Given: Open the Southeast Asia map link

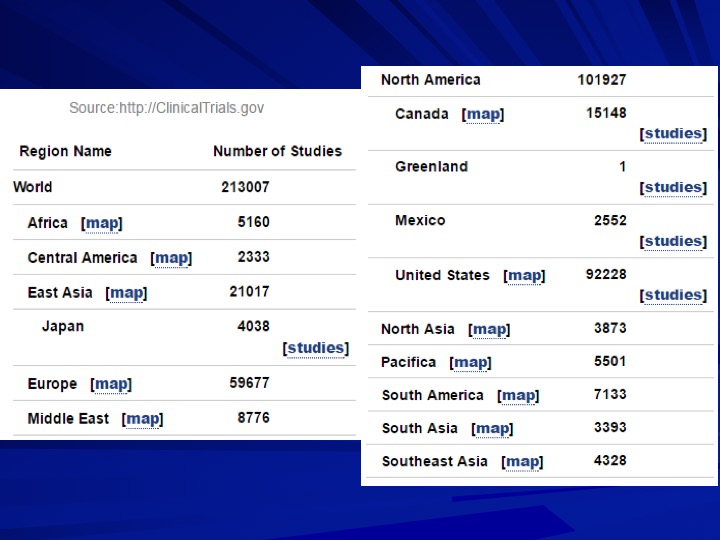Looking at the screenshot, I should coord(522,462).
